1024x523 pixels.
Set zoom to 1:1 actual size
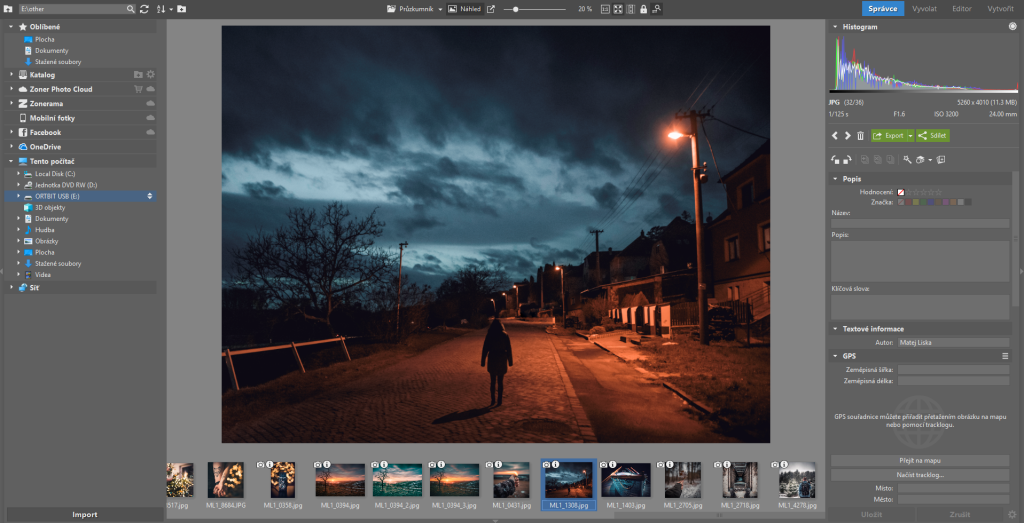pyautogui.click(x=605, y=9)
